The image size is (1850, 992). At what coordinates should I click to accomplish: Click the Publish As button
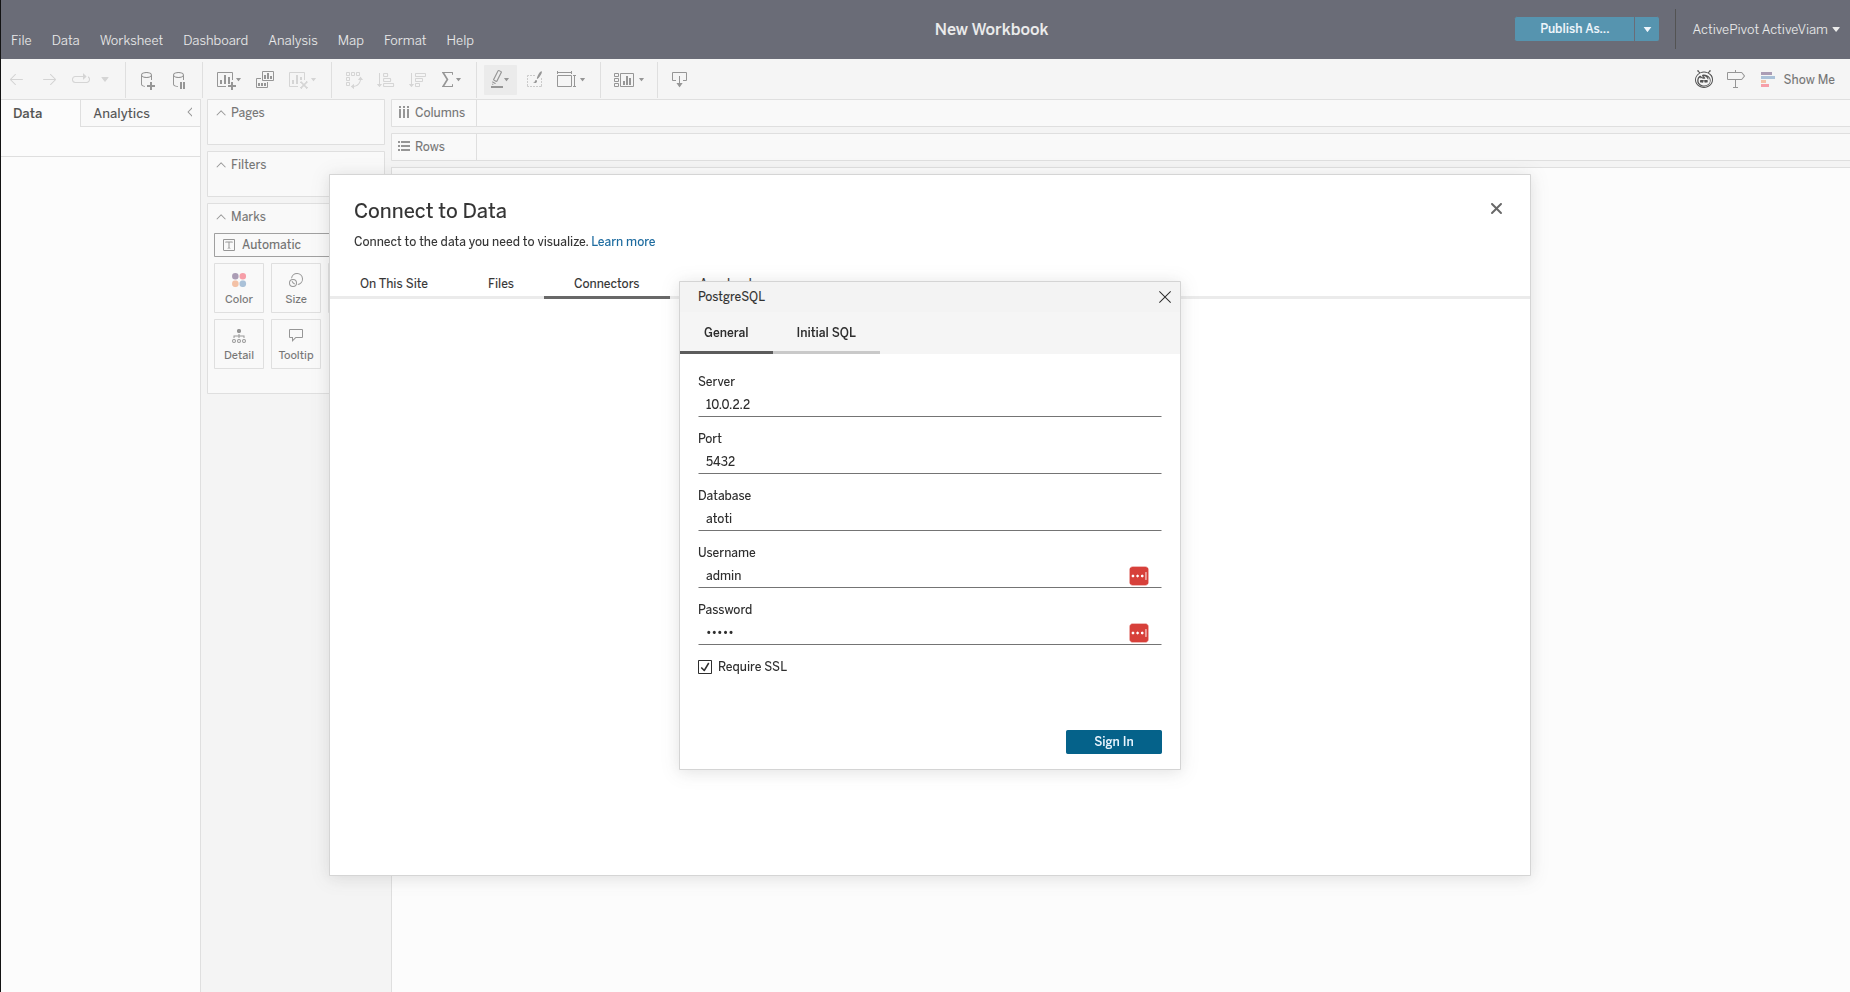[1574, 29]
